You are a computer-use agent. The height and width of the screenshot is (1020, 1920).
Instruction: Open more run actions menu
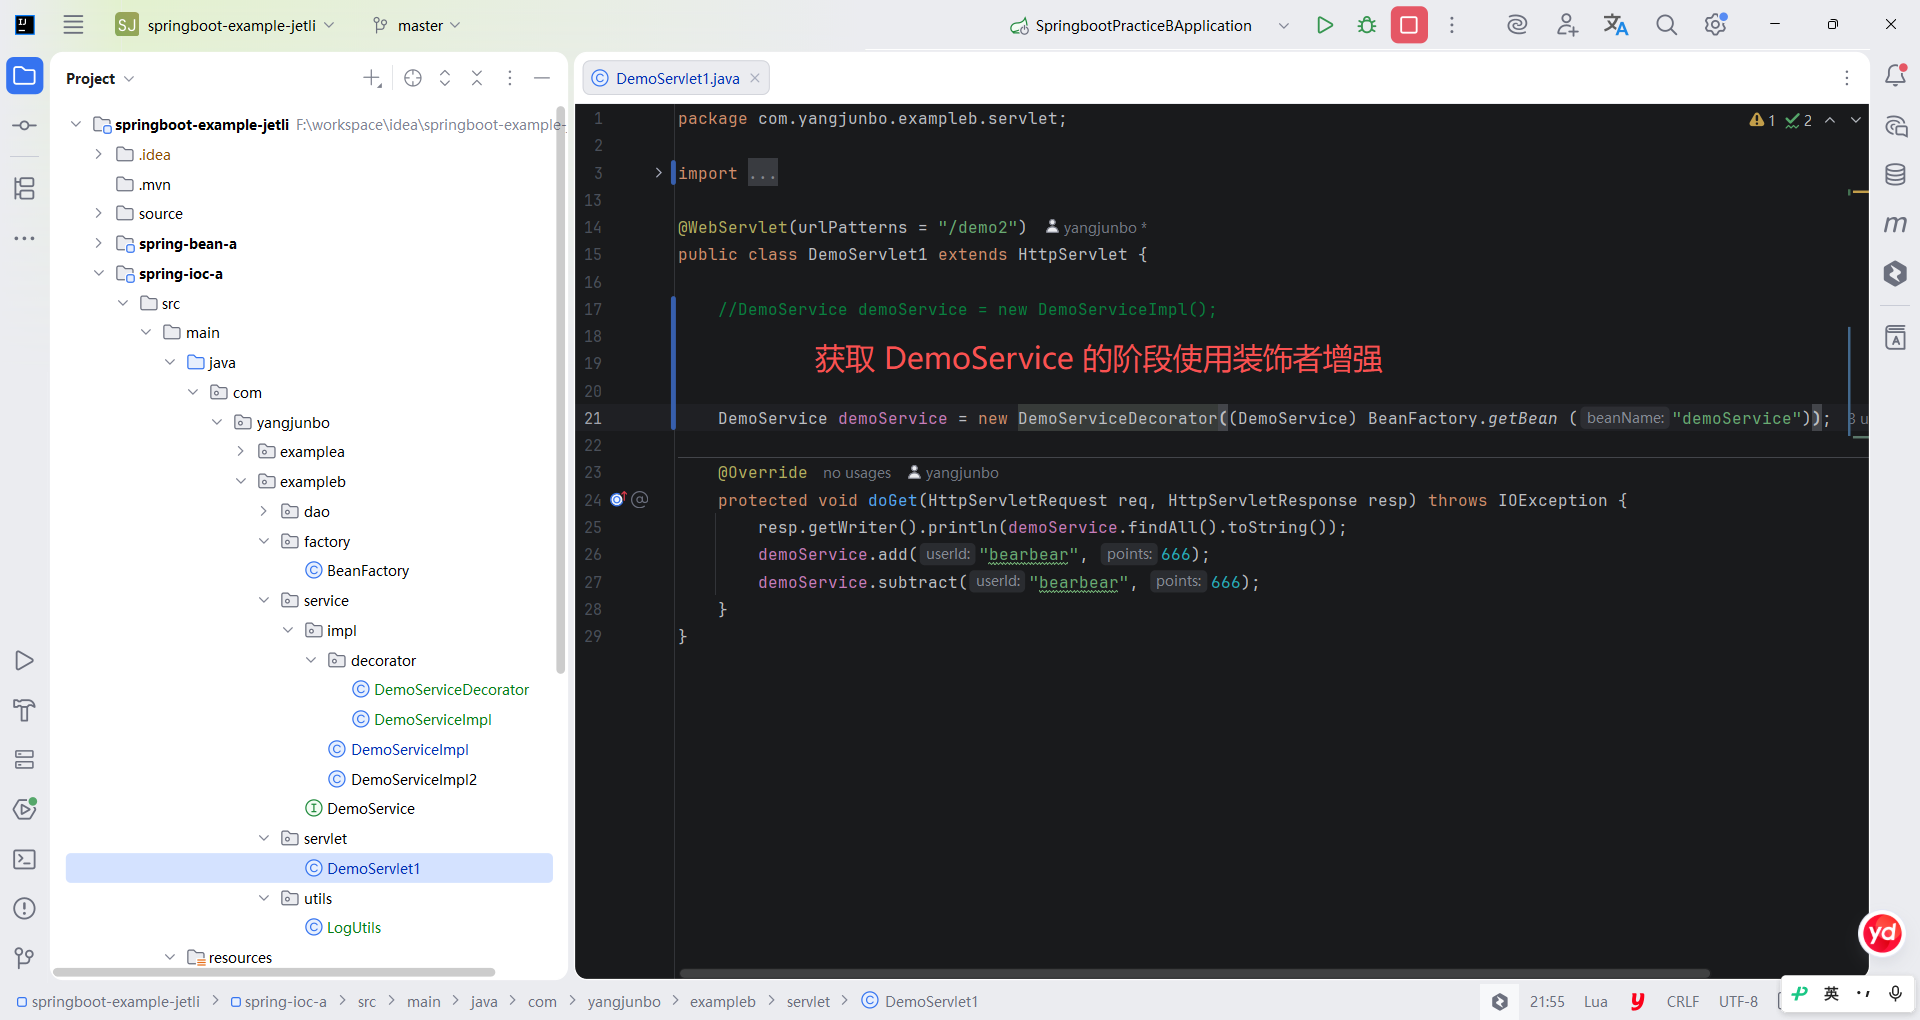pyautogui.click(x=1452, y=25)
